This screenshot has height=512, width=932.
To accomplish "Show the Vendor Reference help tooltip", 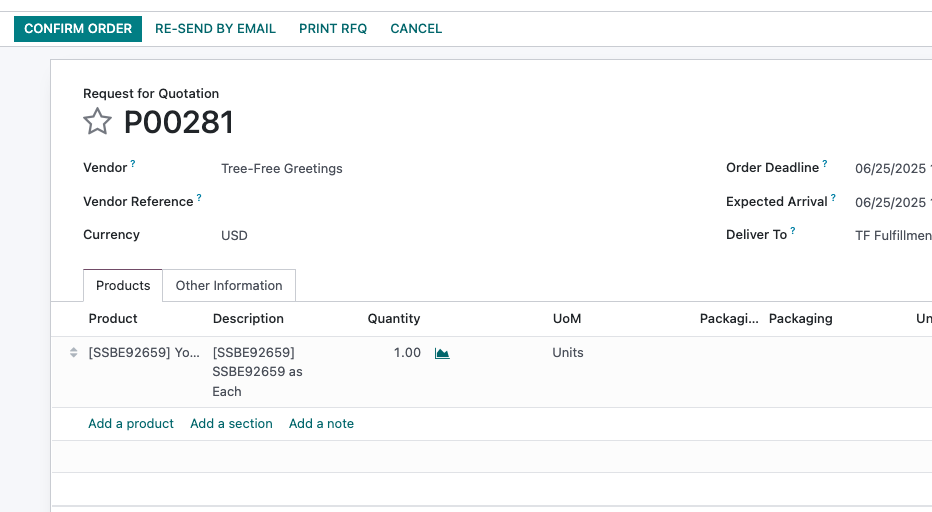I will pyautogui.click(x=199, y=197).
